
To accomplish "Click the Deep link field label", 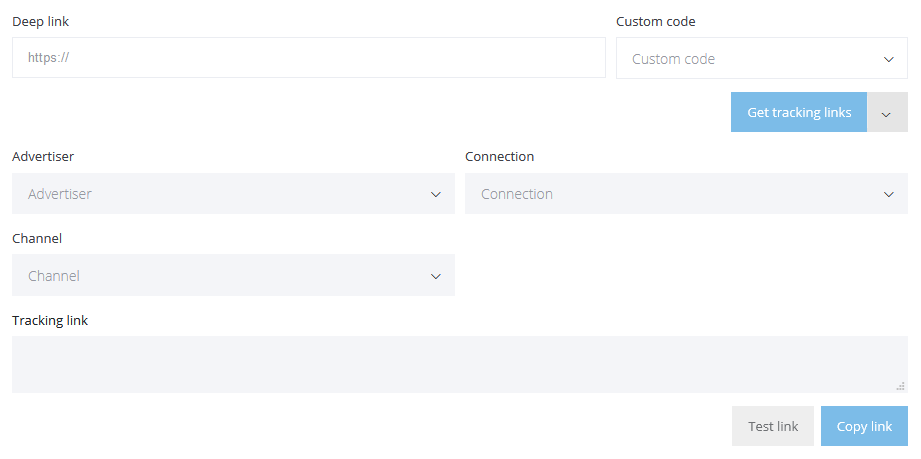I will coord(41,22).
